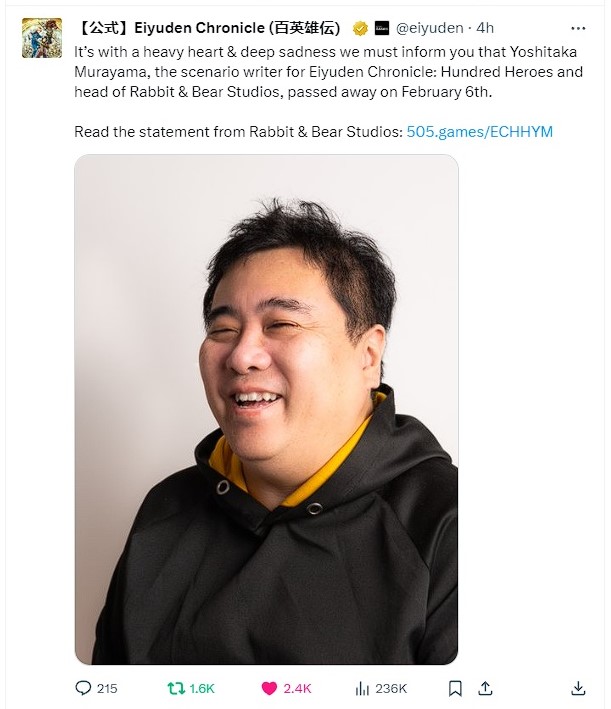Viewport: 611px width, 709px height.
Task: Open the 4h timestamp permalink
Action: [x=485, y=28]
